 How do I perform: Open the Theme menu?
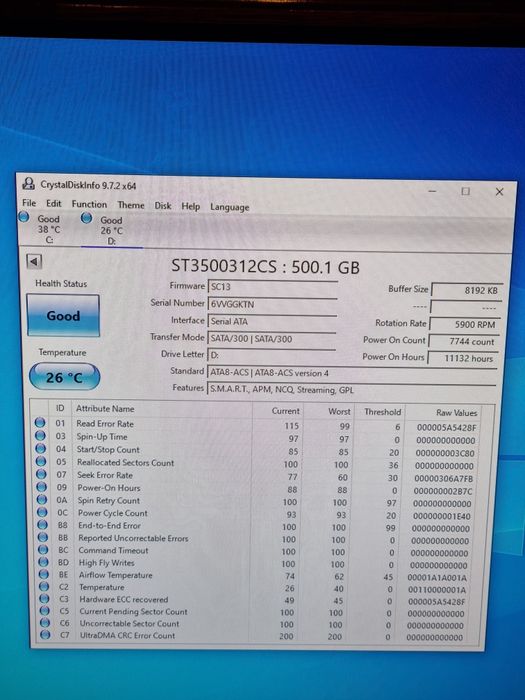pos(131,205)
